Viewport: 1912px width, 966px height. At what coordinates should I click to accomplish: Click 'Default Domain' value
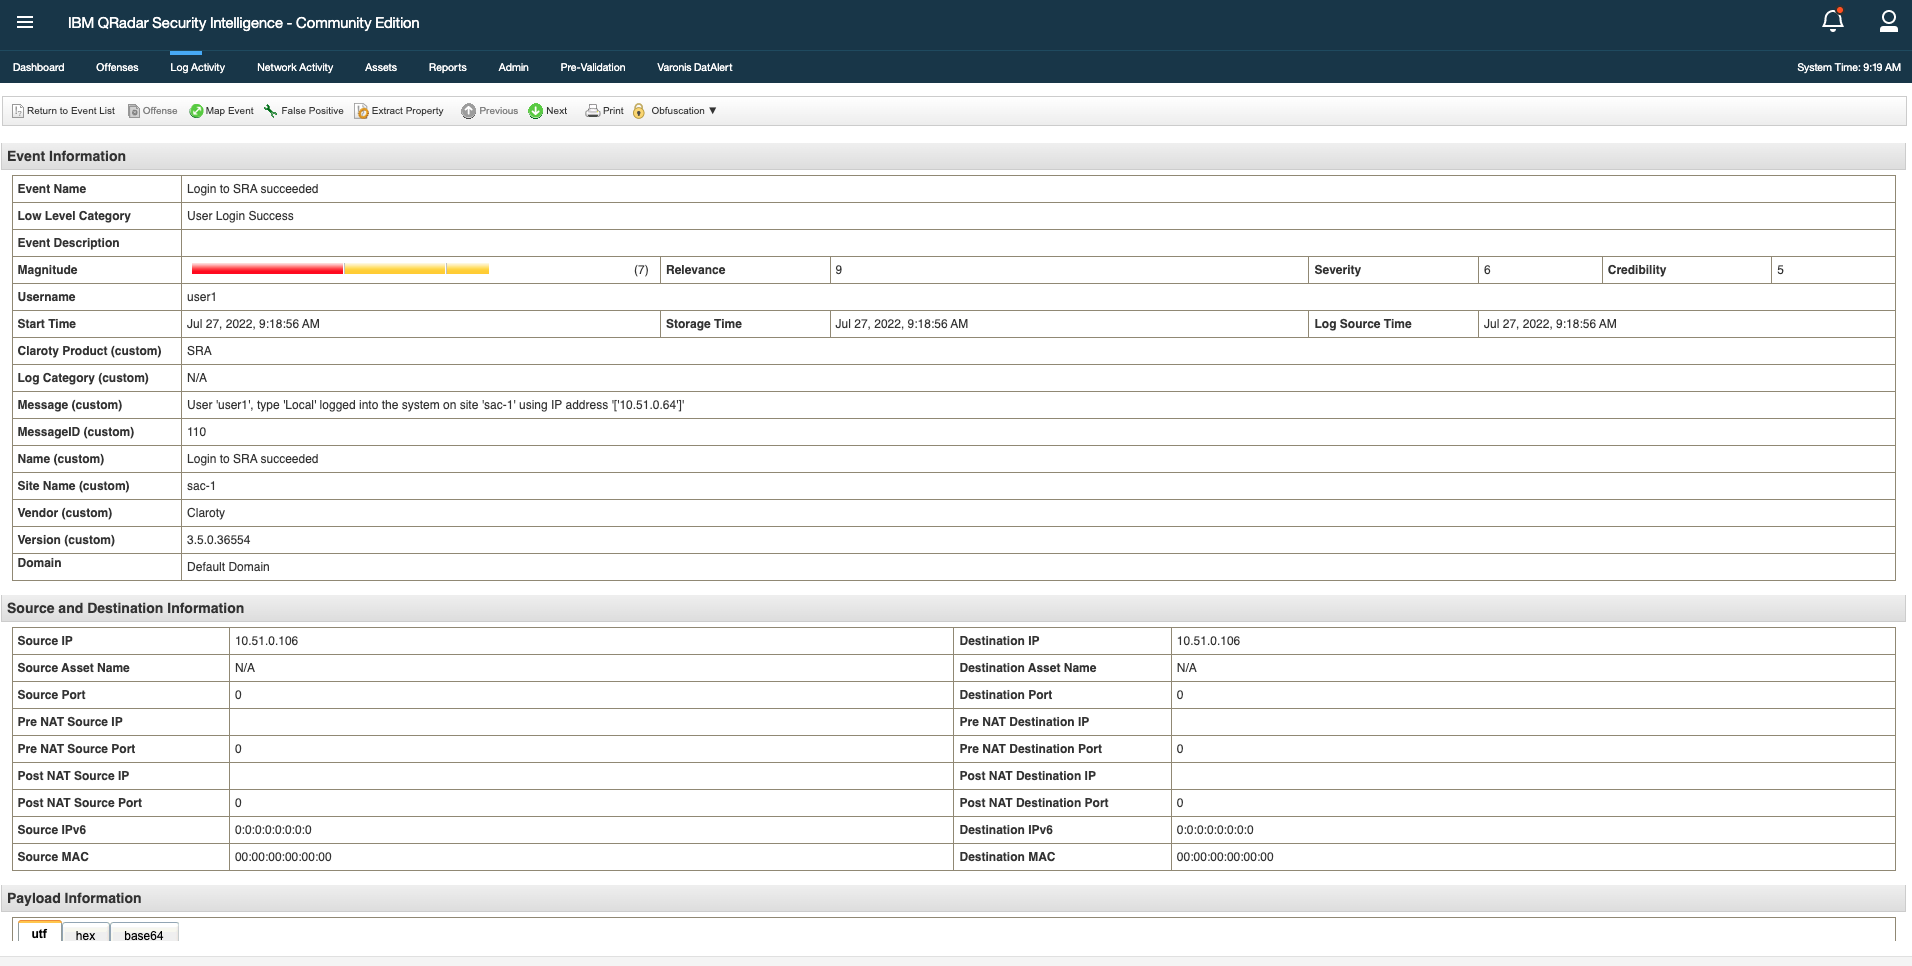pyautogui.click(x=228, y=567)
